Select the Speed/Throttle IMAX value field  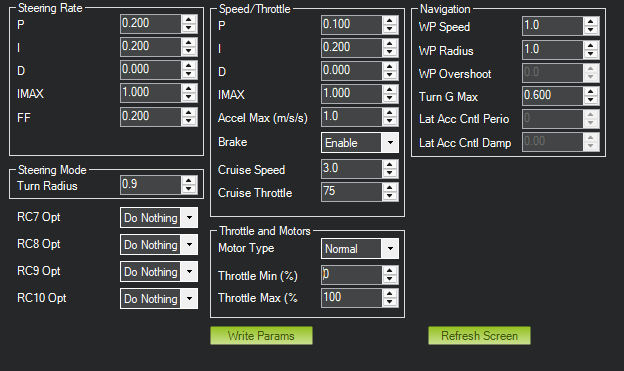pyautogui.click(x=352, y=94)
